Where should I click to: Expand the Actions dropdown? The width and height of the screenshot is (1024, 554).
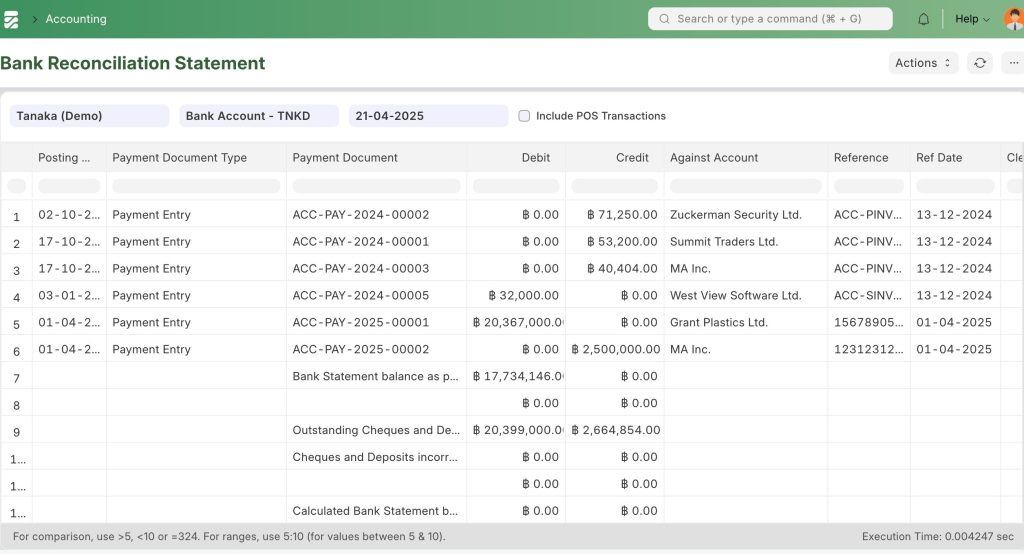pyautogui.click(x=923, y=63)
